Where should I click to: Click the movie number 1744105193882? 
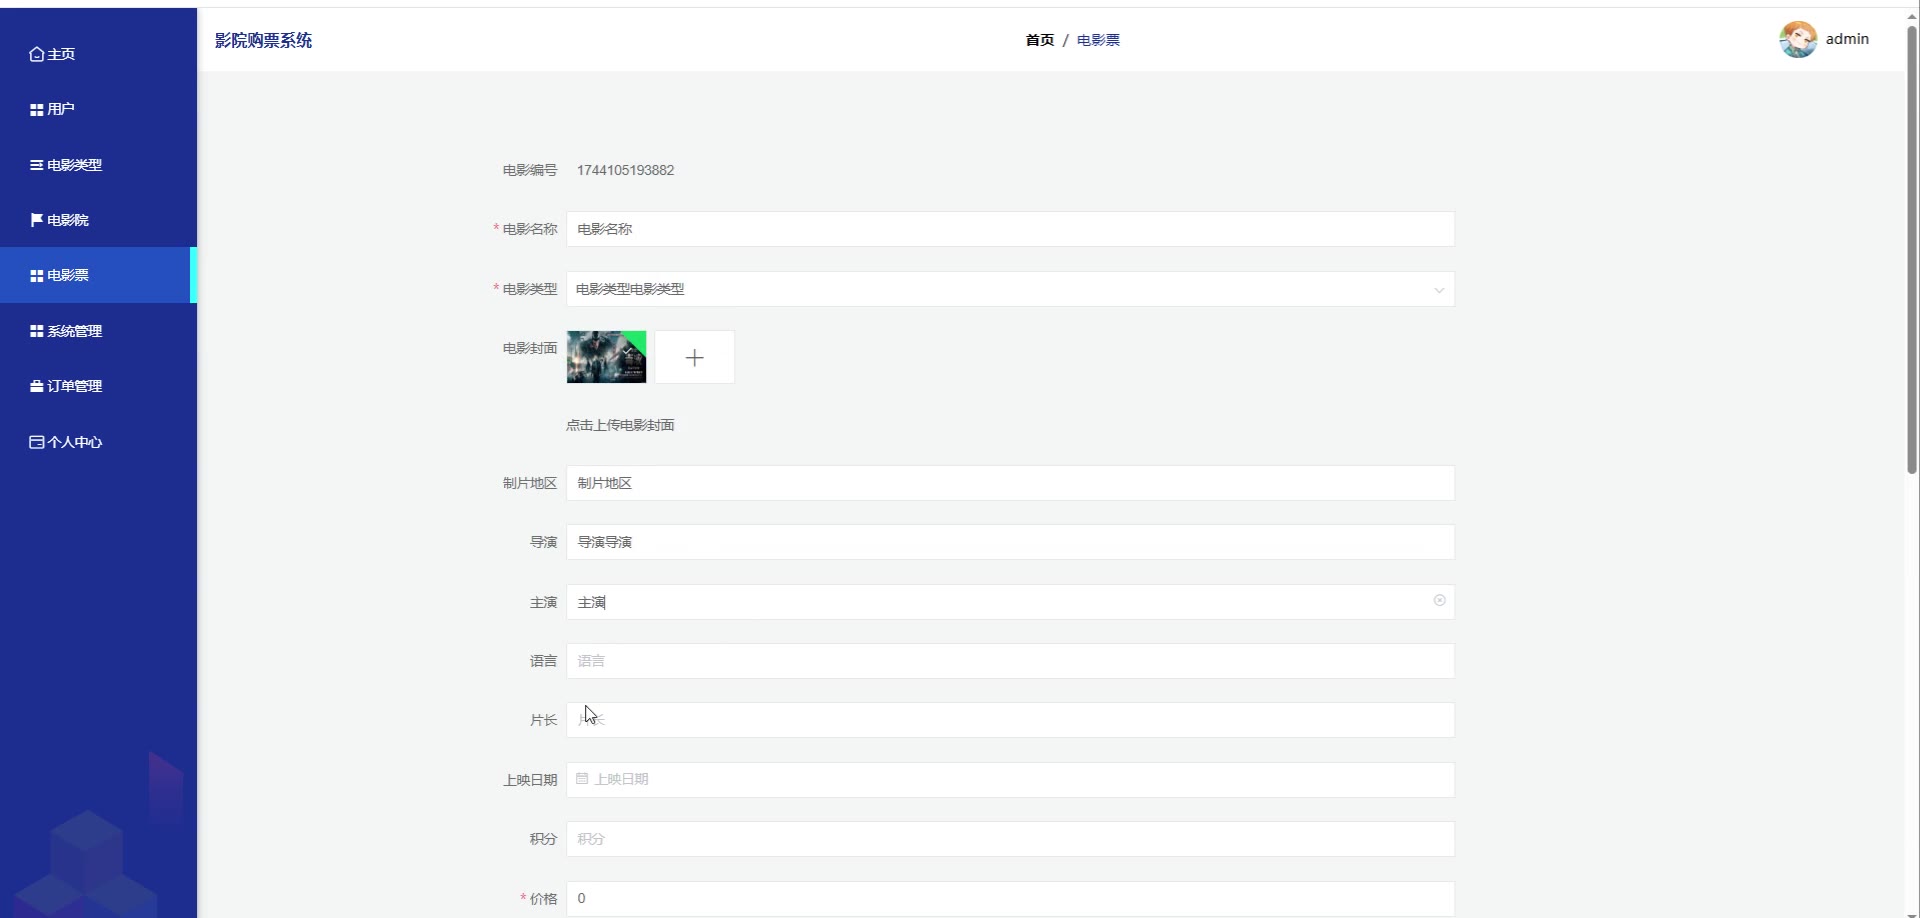(x=625, y=170)
